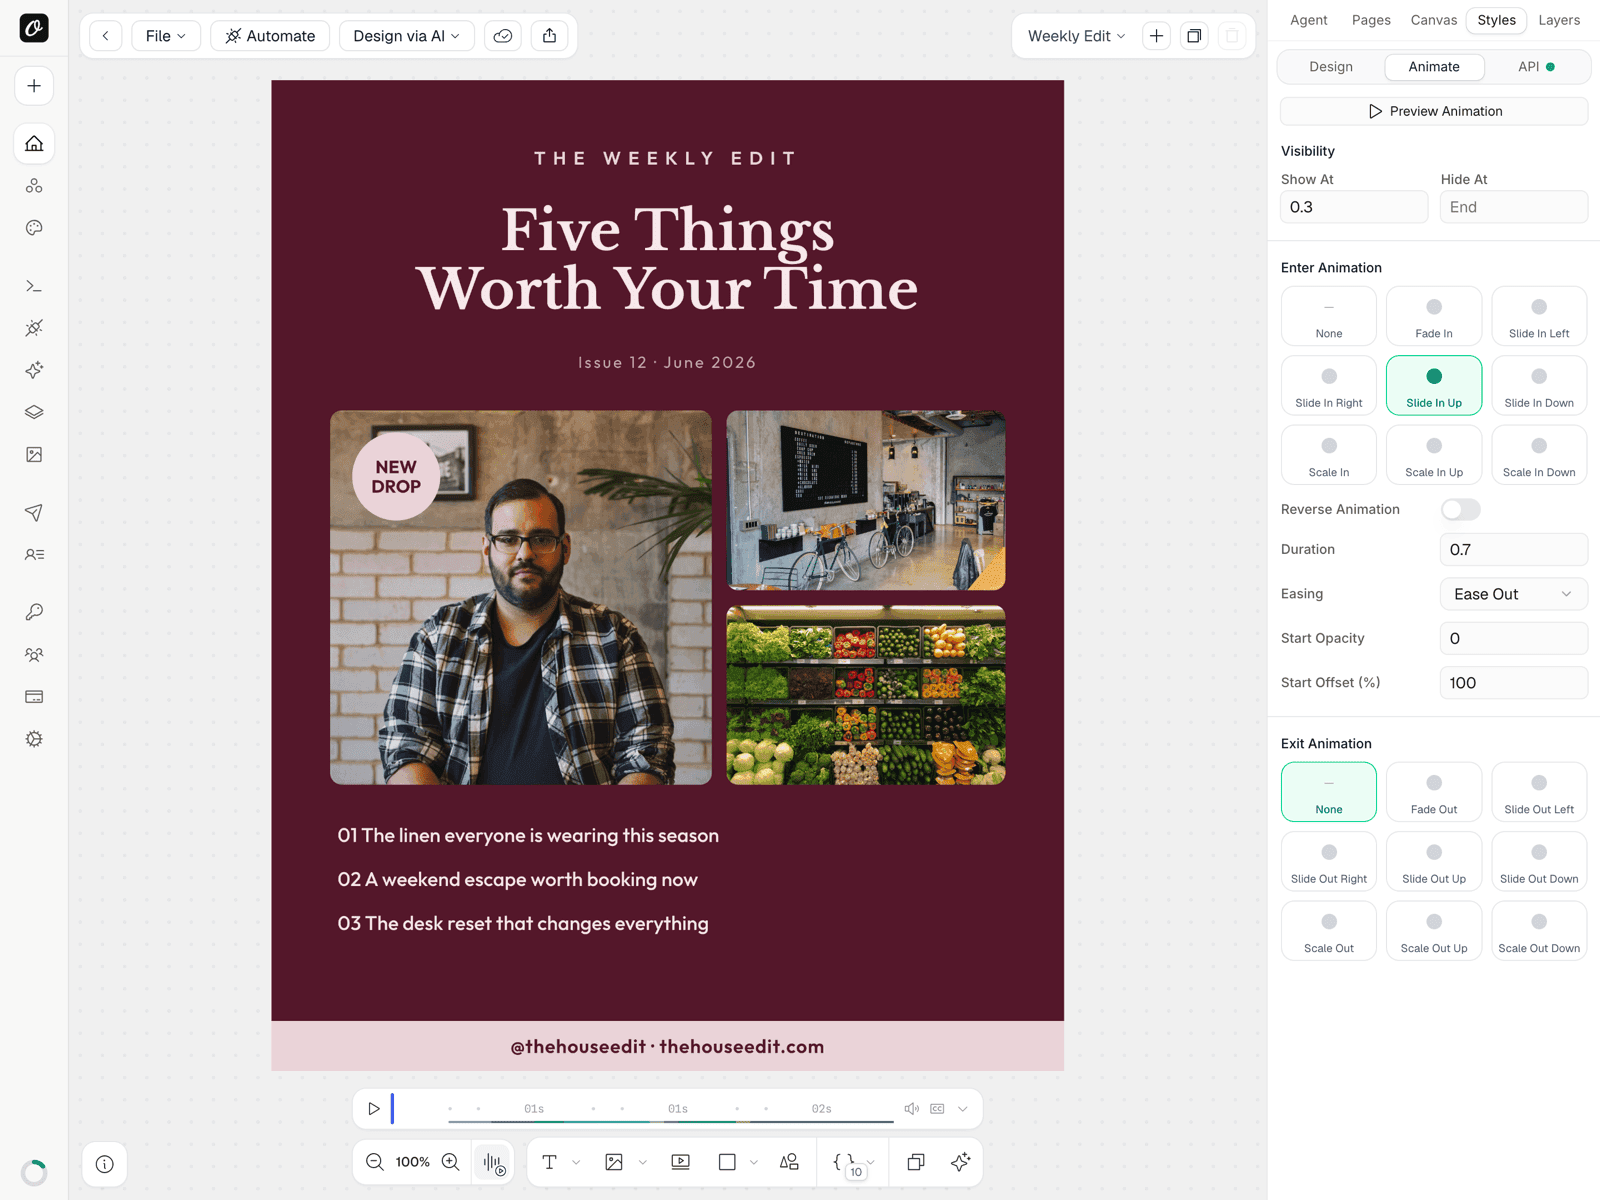The height and width of the screenshot is (1200, 1600).
Task: Zoom in with the plus magnifier
Action: pyautogui.click(x=451, y=1162)
